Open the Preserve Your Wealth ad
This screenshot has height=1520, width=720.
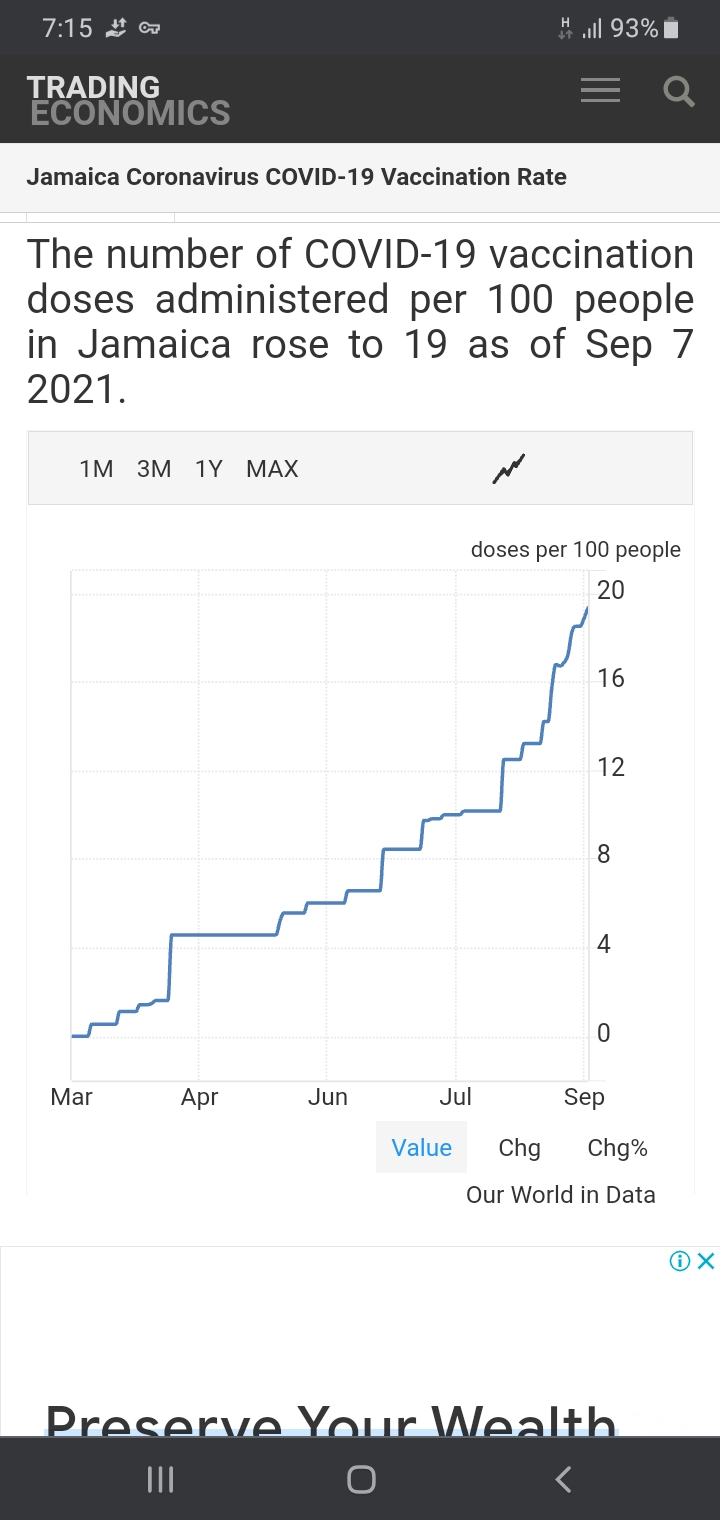[x=330, y=1415]
